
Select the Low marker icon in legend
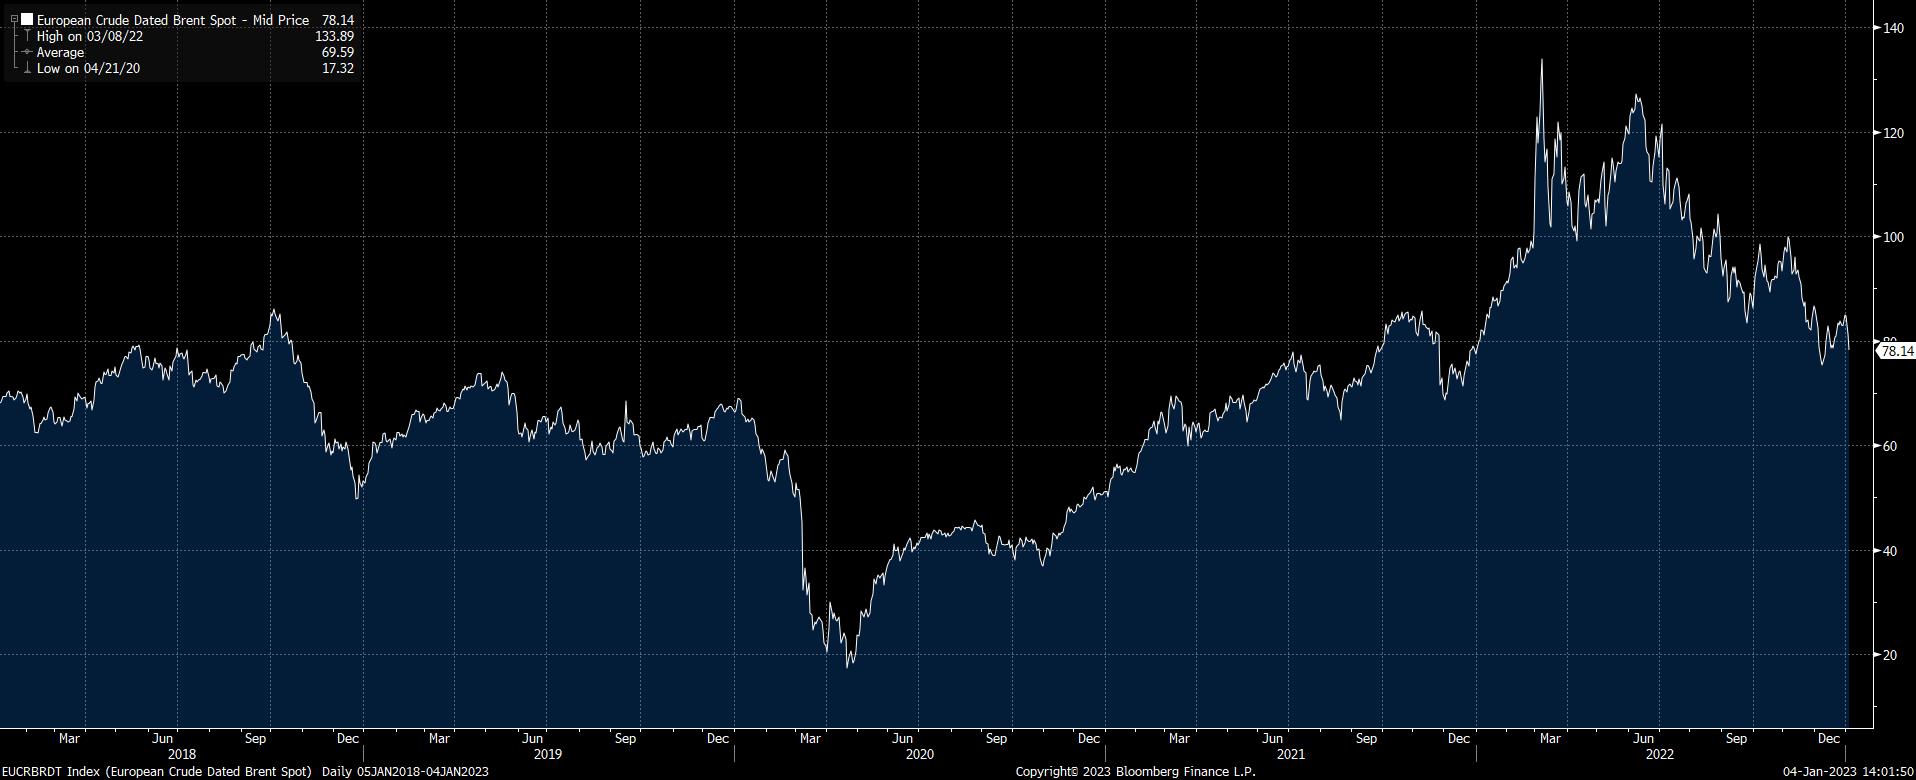pos(26,68)
